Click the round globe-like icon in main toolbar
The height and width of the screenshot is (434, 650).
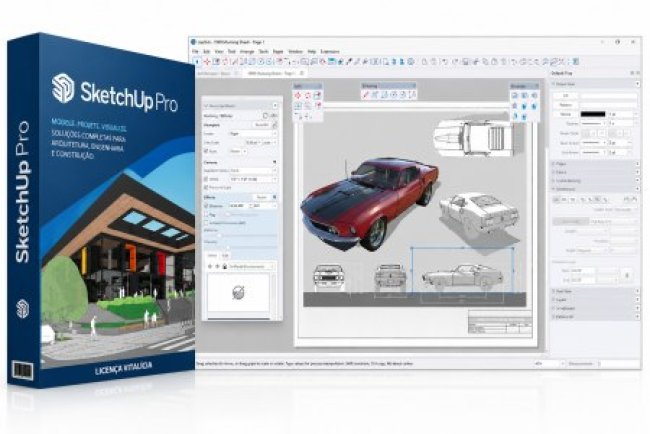pos(411,62)
